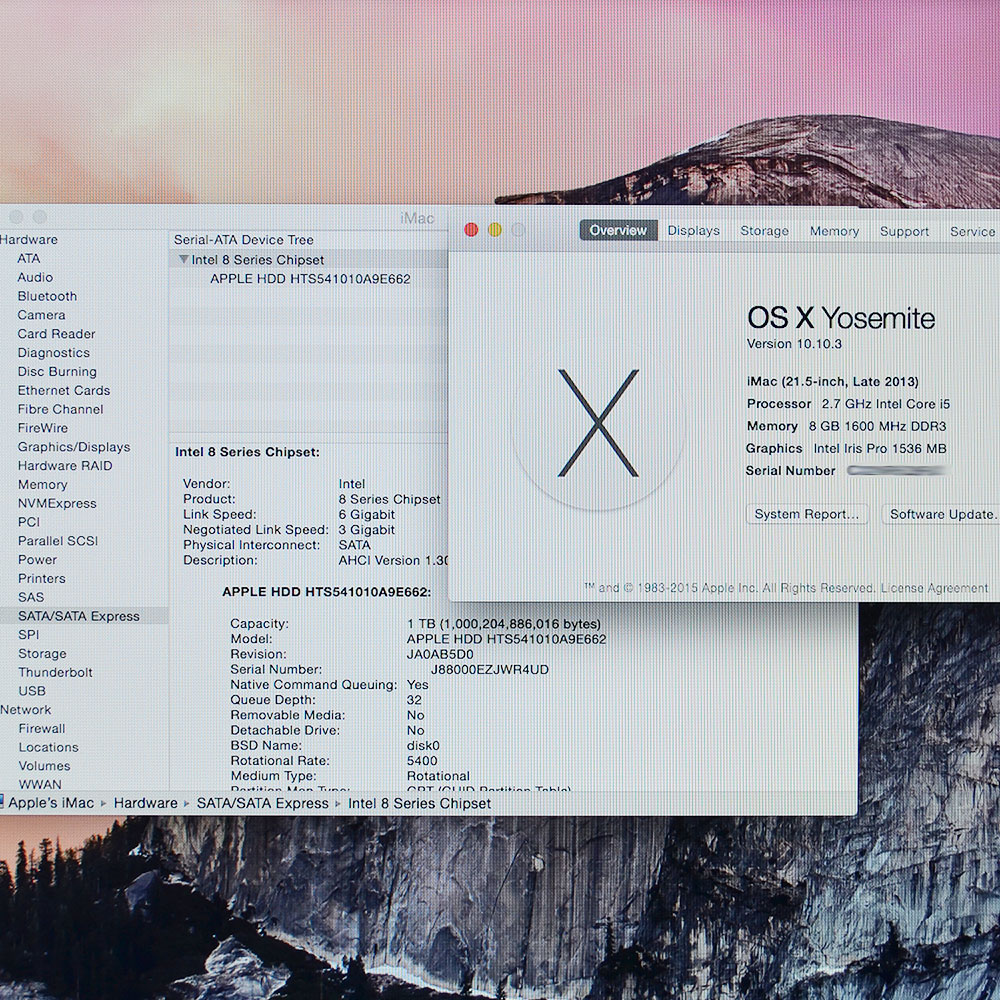
Task: Select APPLE HDD HTS541010A9E662 in device tree
Action: (310, 279)
